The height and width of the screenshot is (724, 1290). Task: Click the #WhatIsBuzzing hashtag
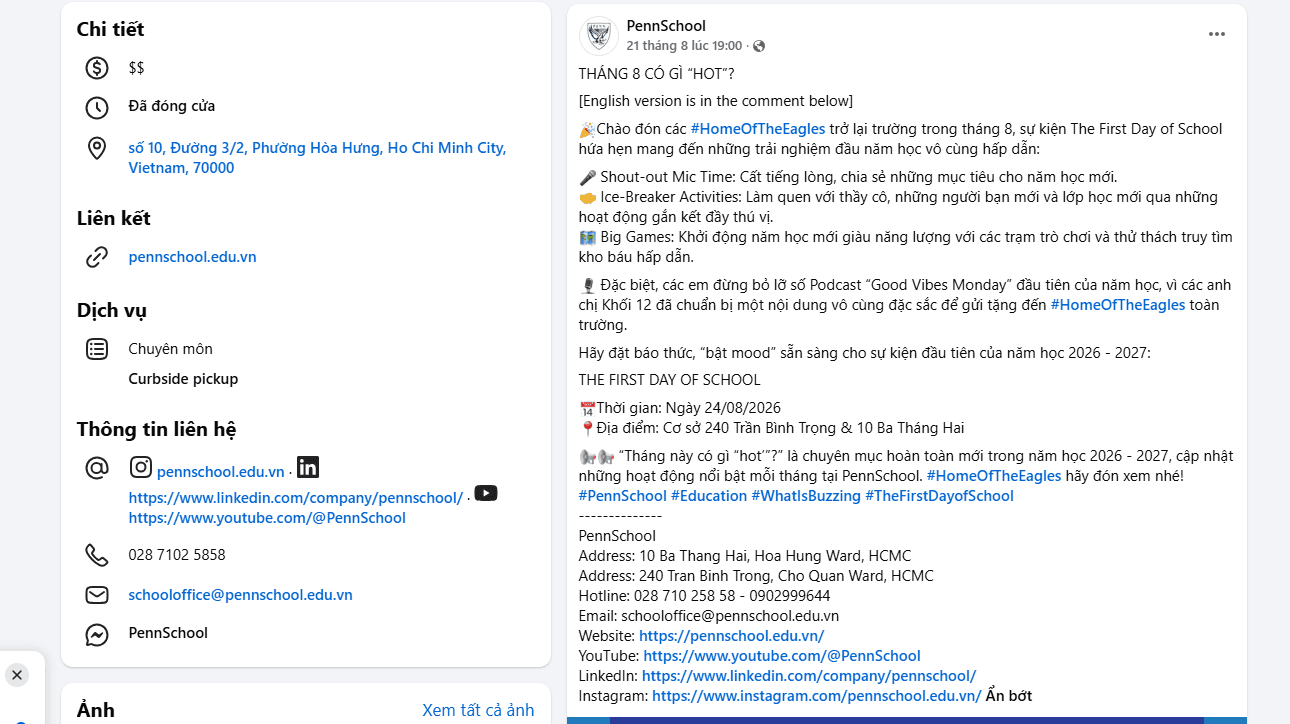[x=806, y=496]
